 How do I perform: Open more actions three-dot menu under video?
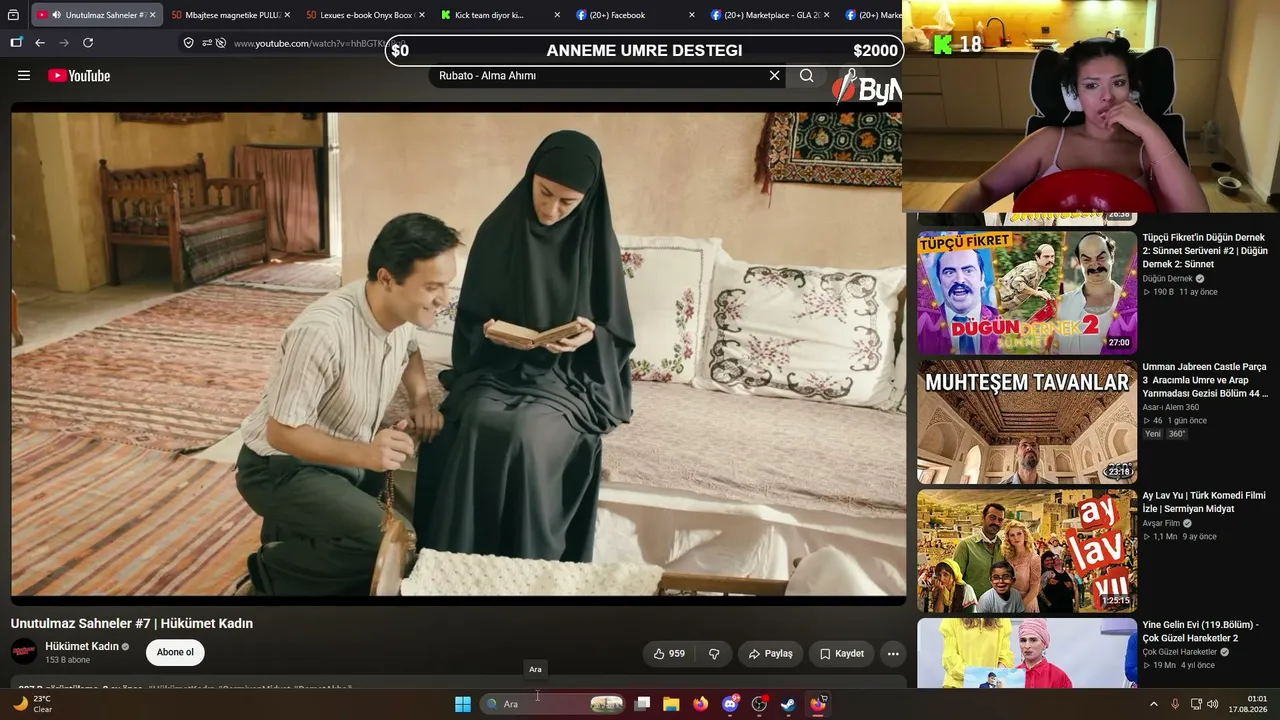(x=893, y=654)
